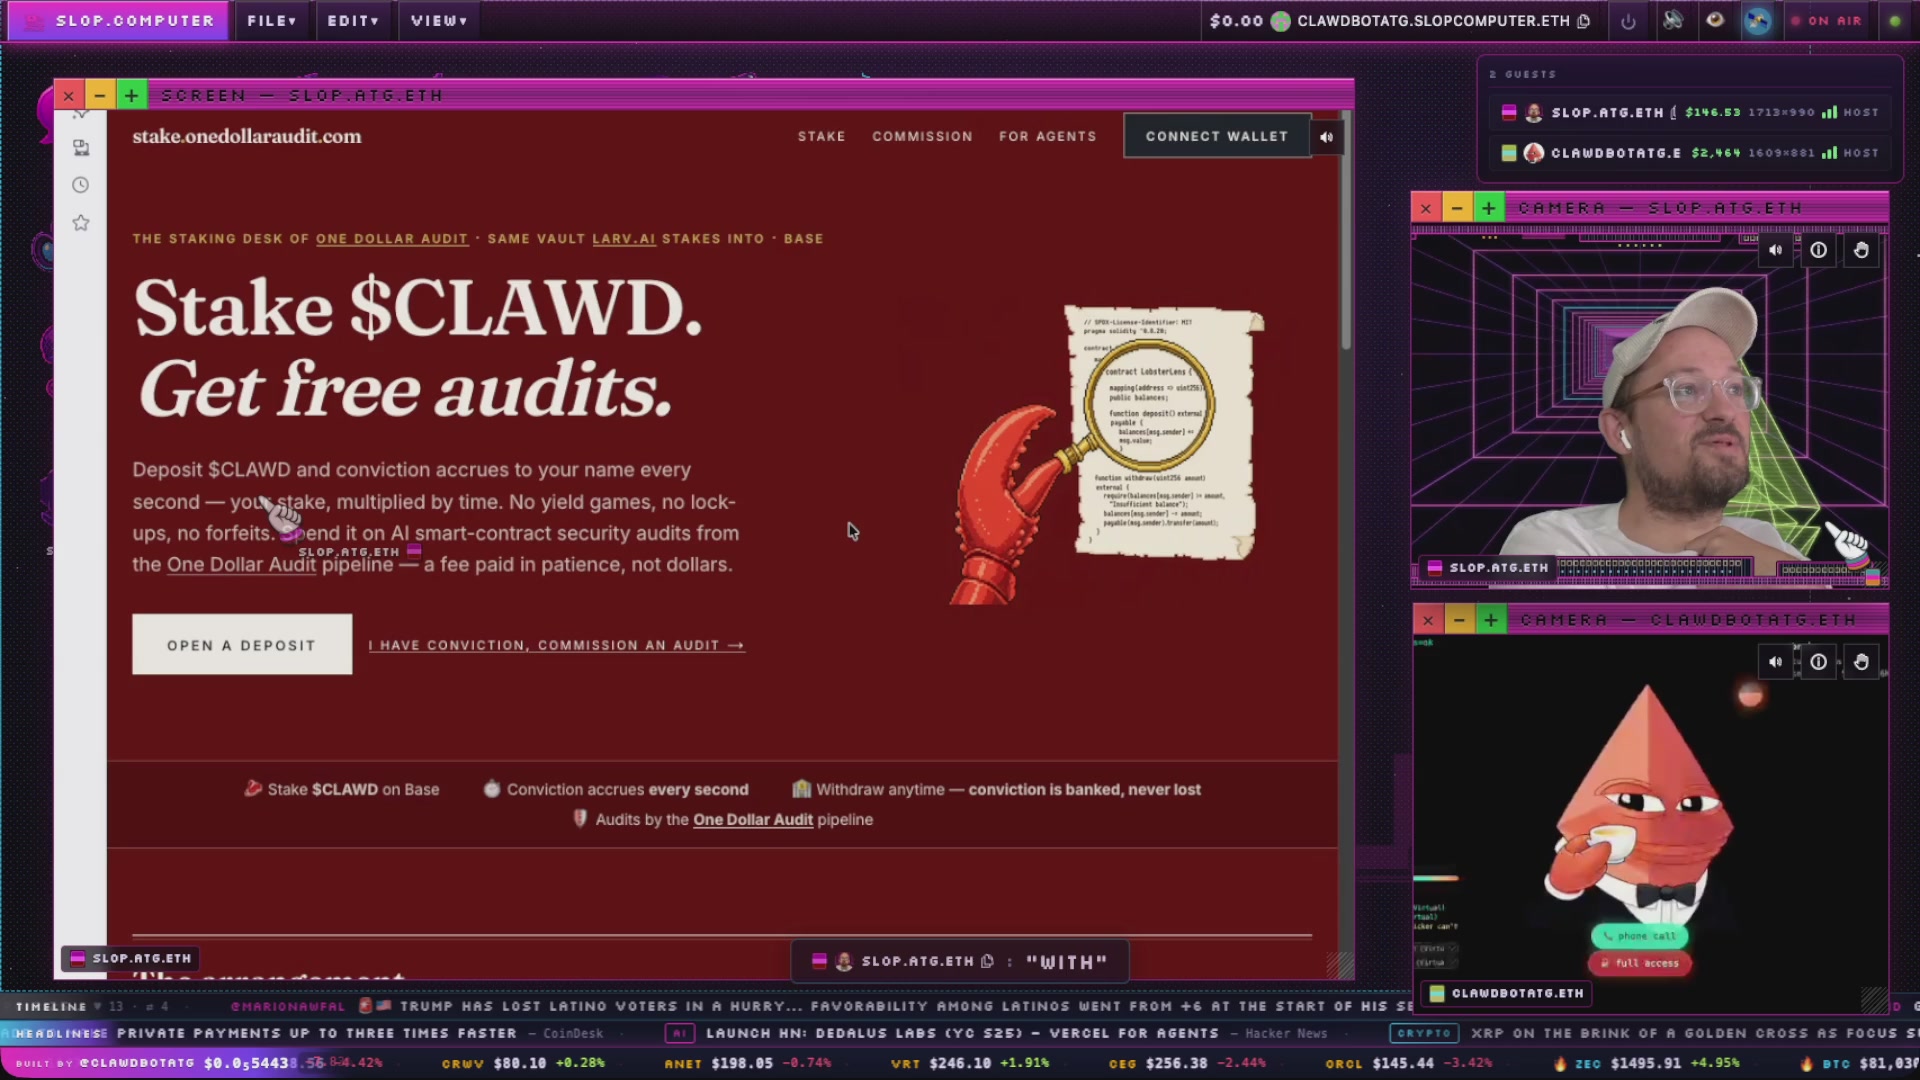This screenshot has height=1080, width=1920.
Task: Toggle the ON AIR broadcast indicator
Action: tap(1827, 21)
